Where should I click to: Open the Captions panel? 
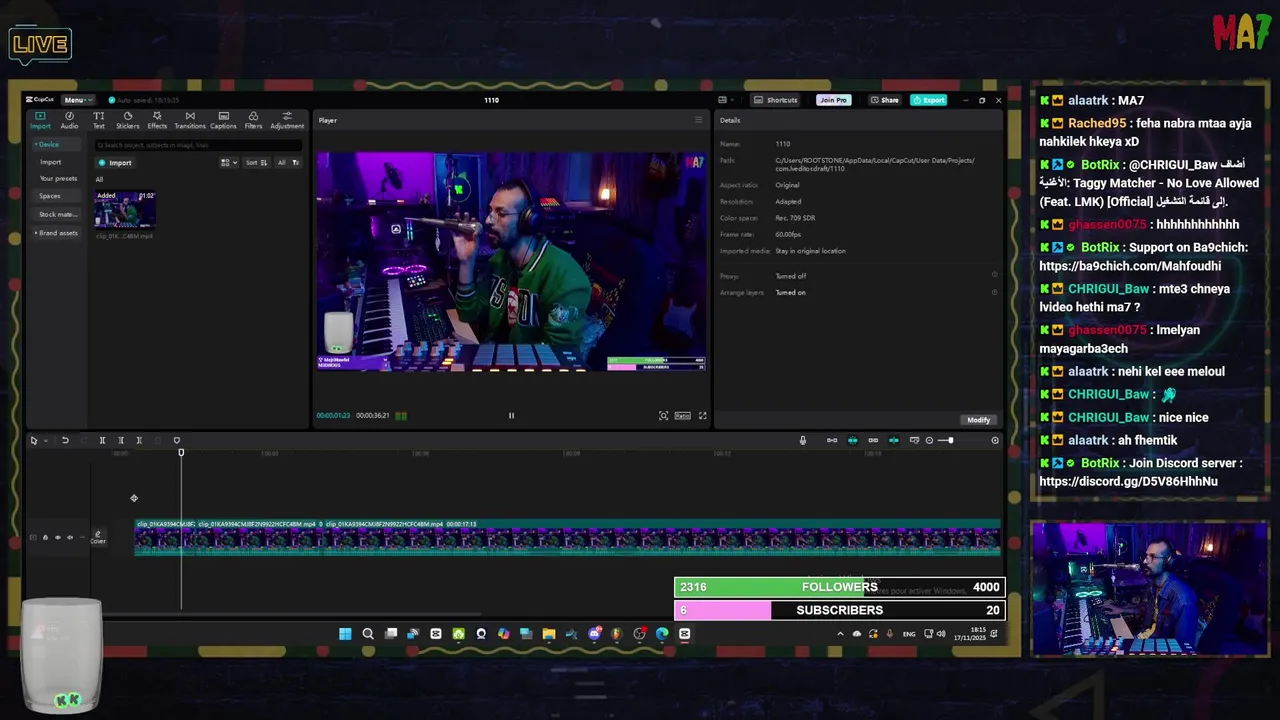223,120
